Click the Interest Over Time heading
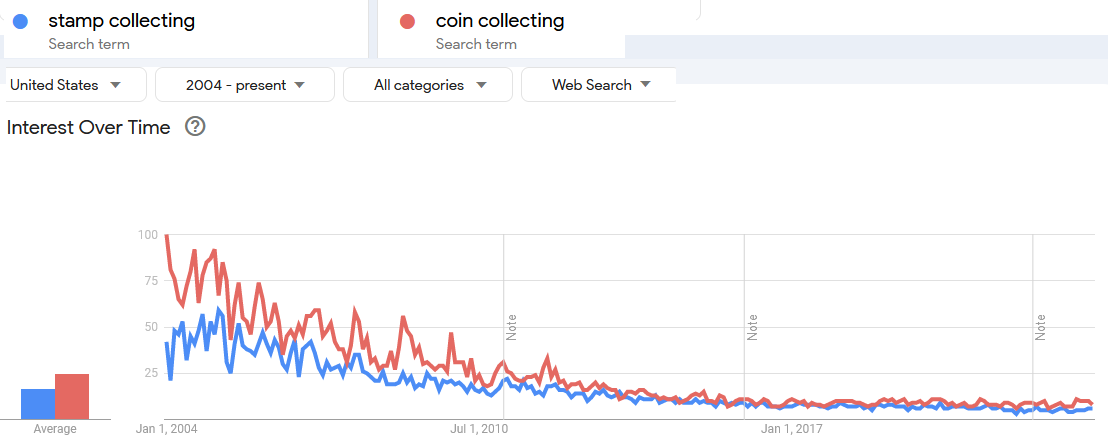Screen dimensions: 1108x444 coord(88,127)
